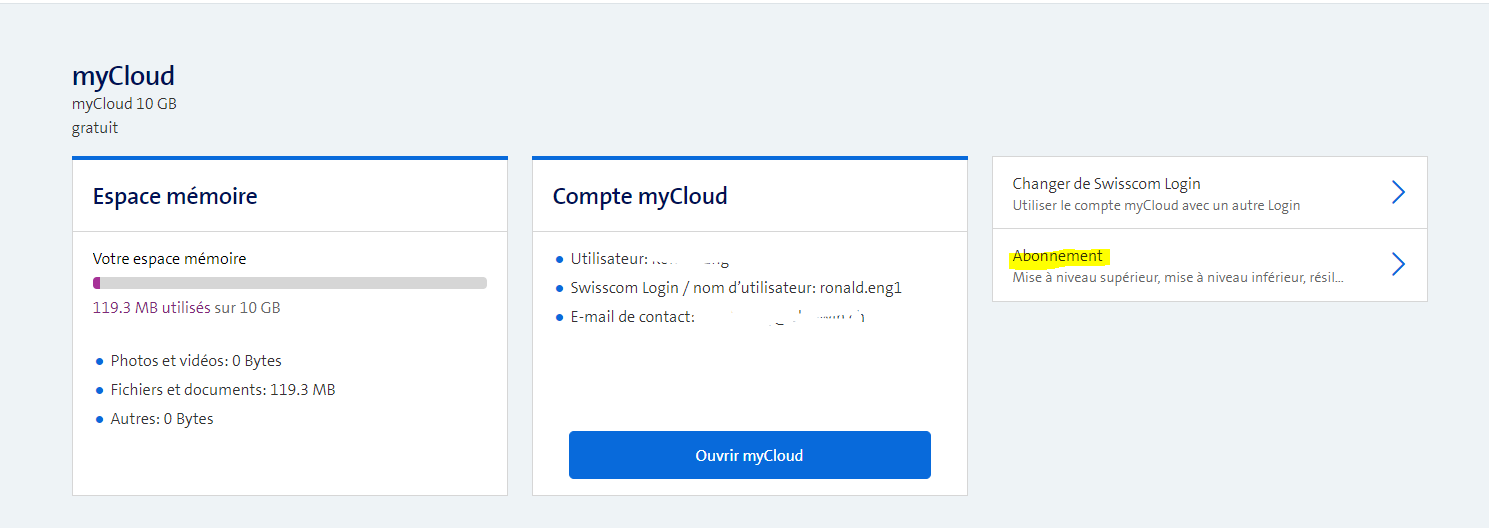The image size is (1489, 528).
Task: Click the Espace mémoire card heading
Action: point(175,196)
